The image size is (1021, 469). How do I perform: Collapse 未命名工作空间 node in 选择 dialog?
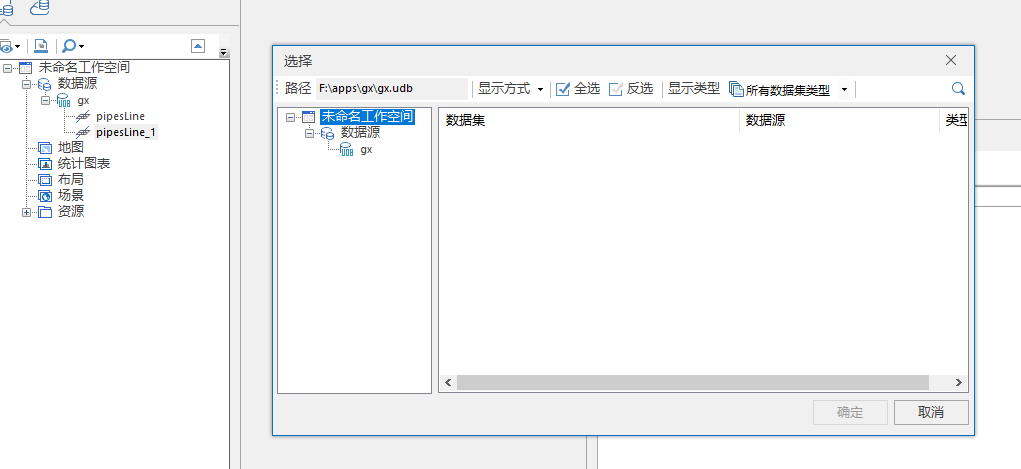[290, 117]
